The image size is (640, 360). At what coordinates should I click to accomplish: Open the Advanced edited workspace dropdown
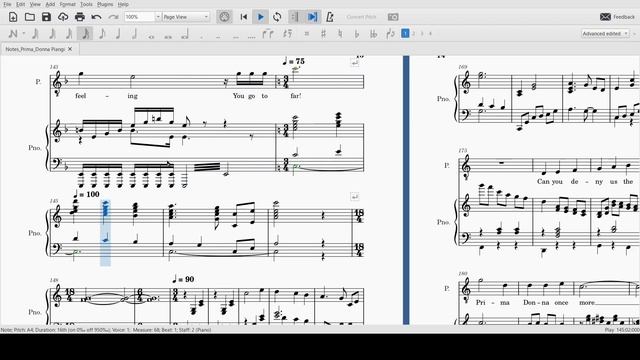click(605, 33)
